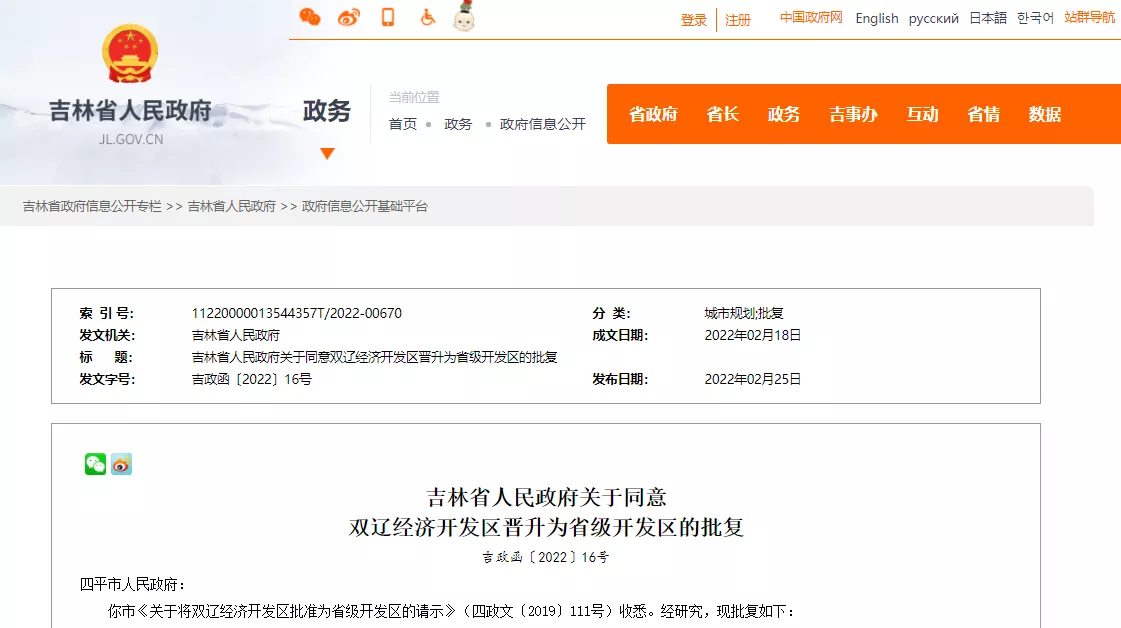This screenshot has width=1121, height=628.
Task: Select 省长 in orange navigation bar
Action: point(722,114)
